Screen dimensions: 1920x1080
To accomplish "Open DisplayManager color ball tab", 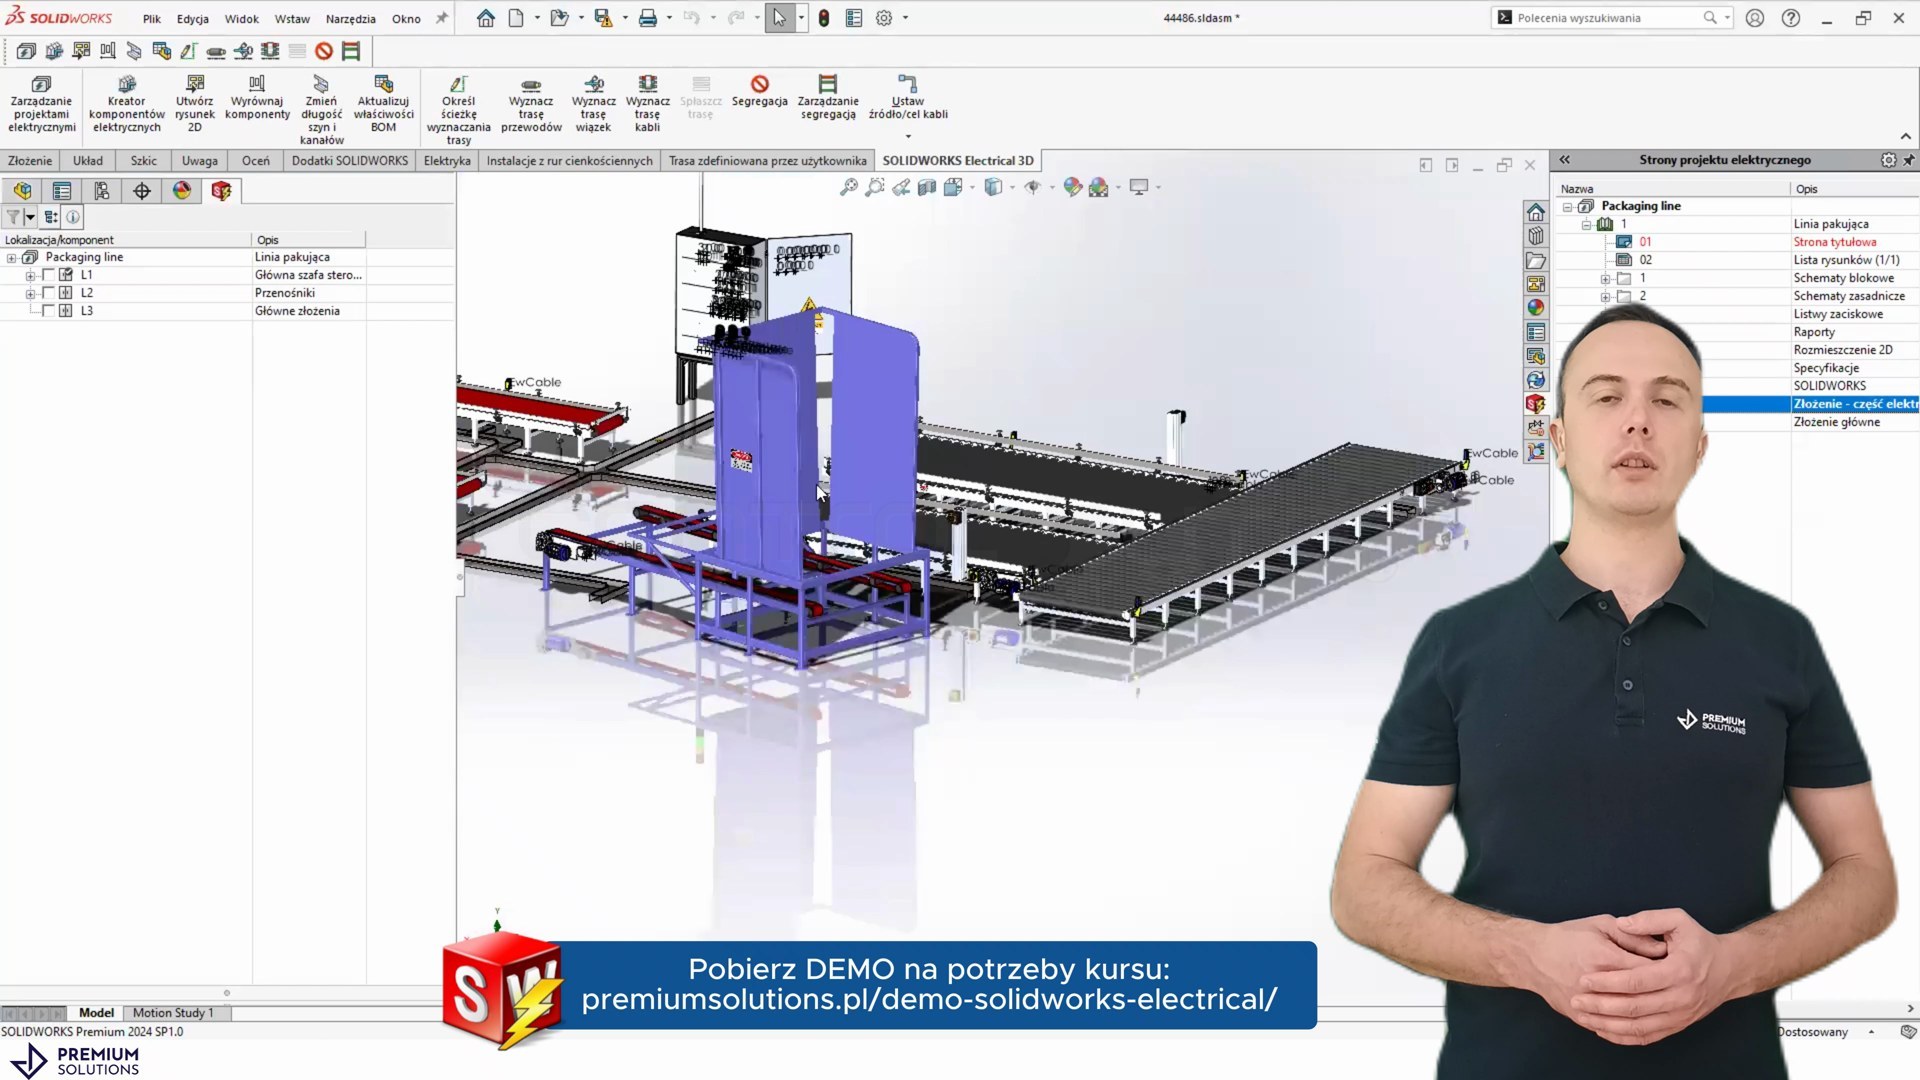I will pyautogui.click(x=182, y=191).
